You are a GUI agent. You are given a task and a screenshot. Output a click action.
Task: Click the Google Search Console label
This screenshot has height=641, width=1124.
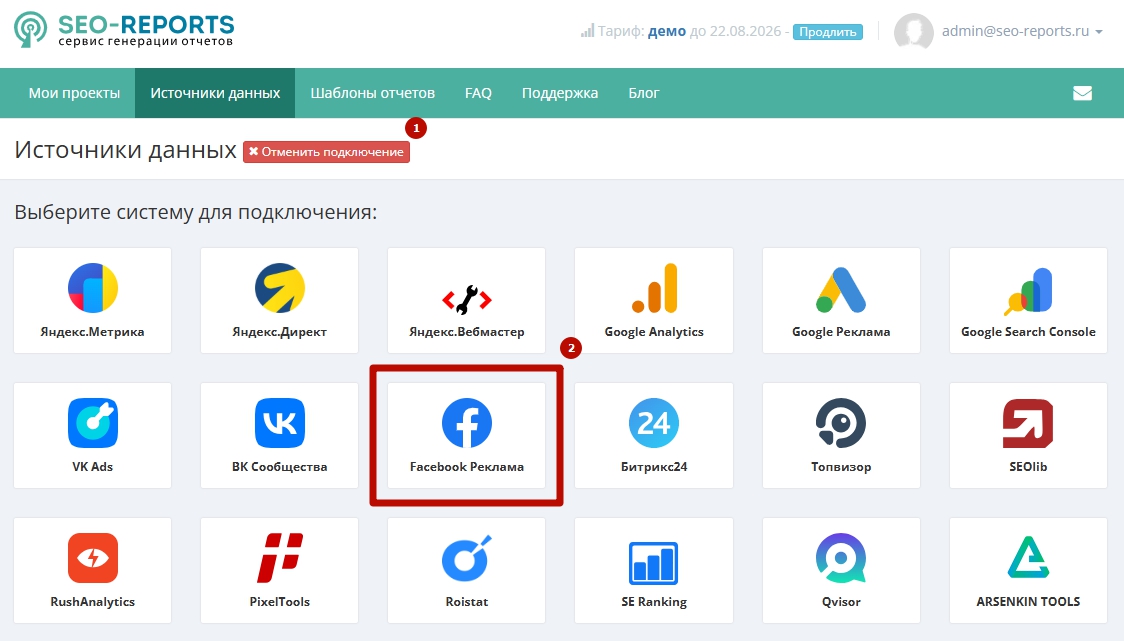point(1028,332)
